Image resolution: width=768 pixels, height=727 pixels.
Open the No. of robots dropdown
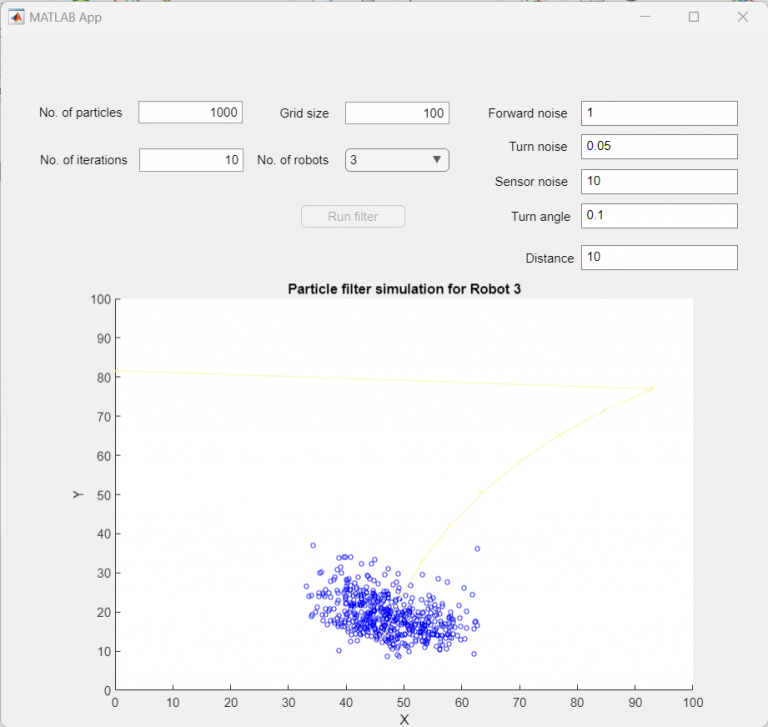coord(396,160)
